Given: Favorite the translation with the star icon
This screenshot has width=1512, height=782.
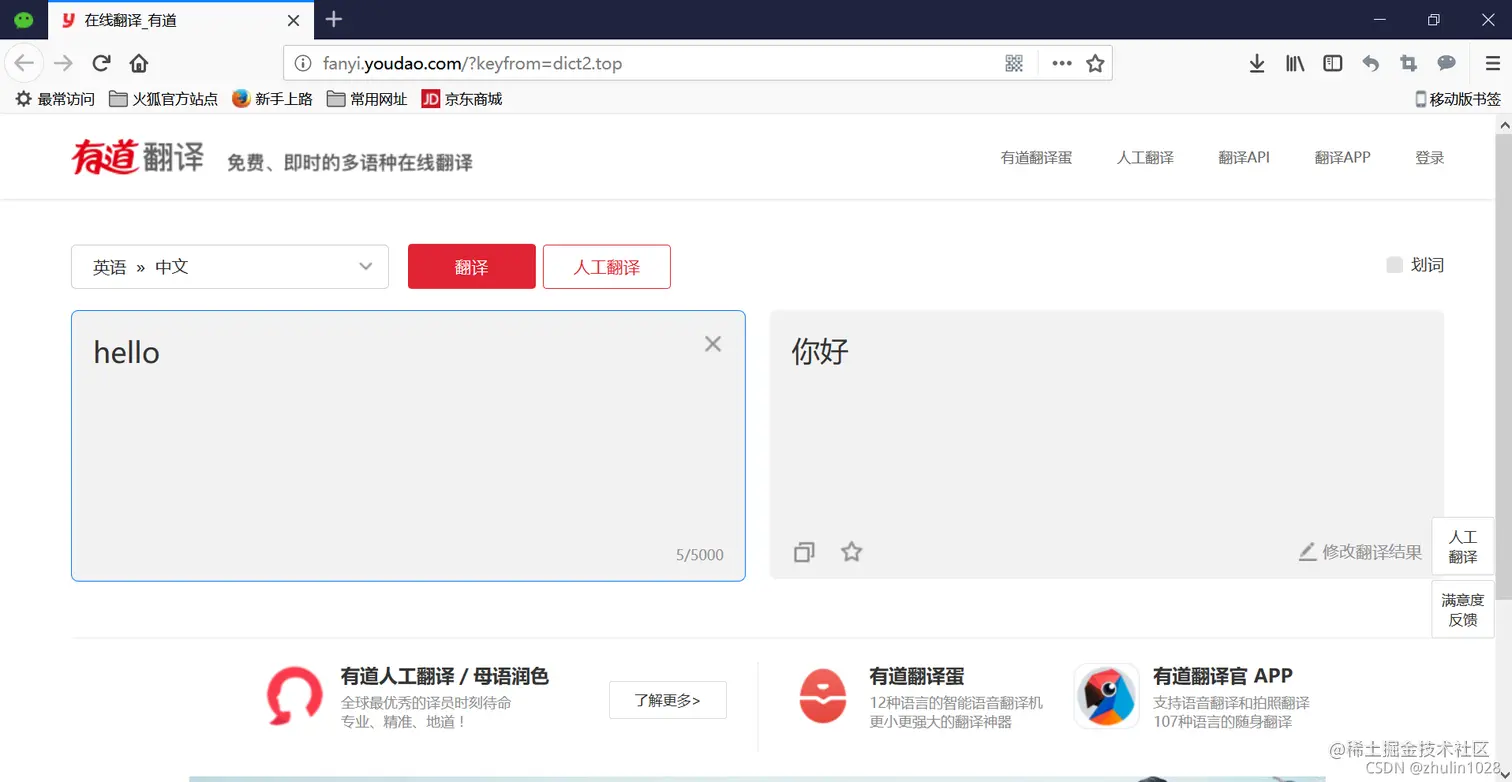Looking at the screenshot, I should coord(851,551).
